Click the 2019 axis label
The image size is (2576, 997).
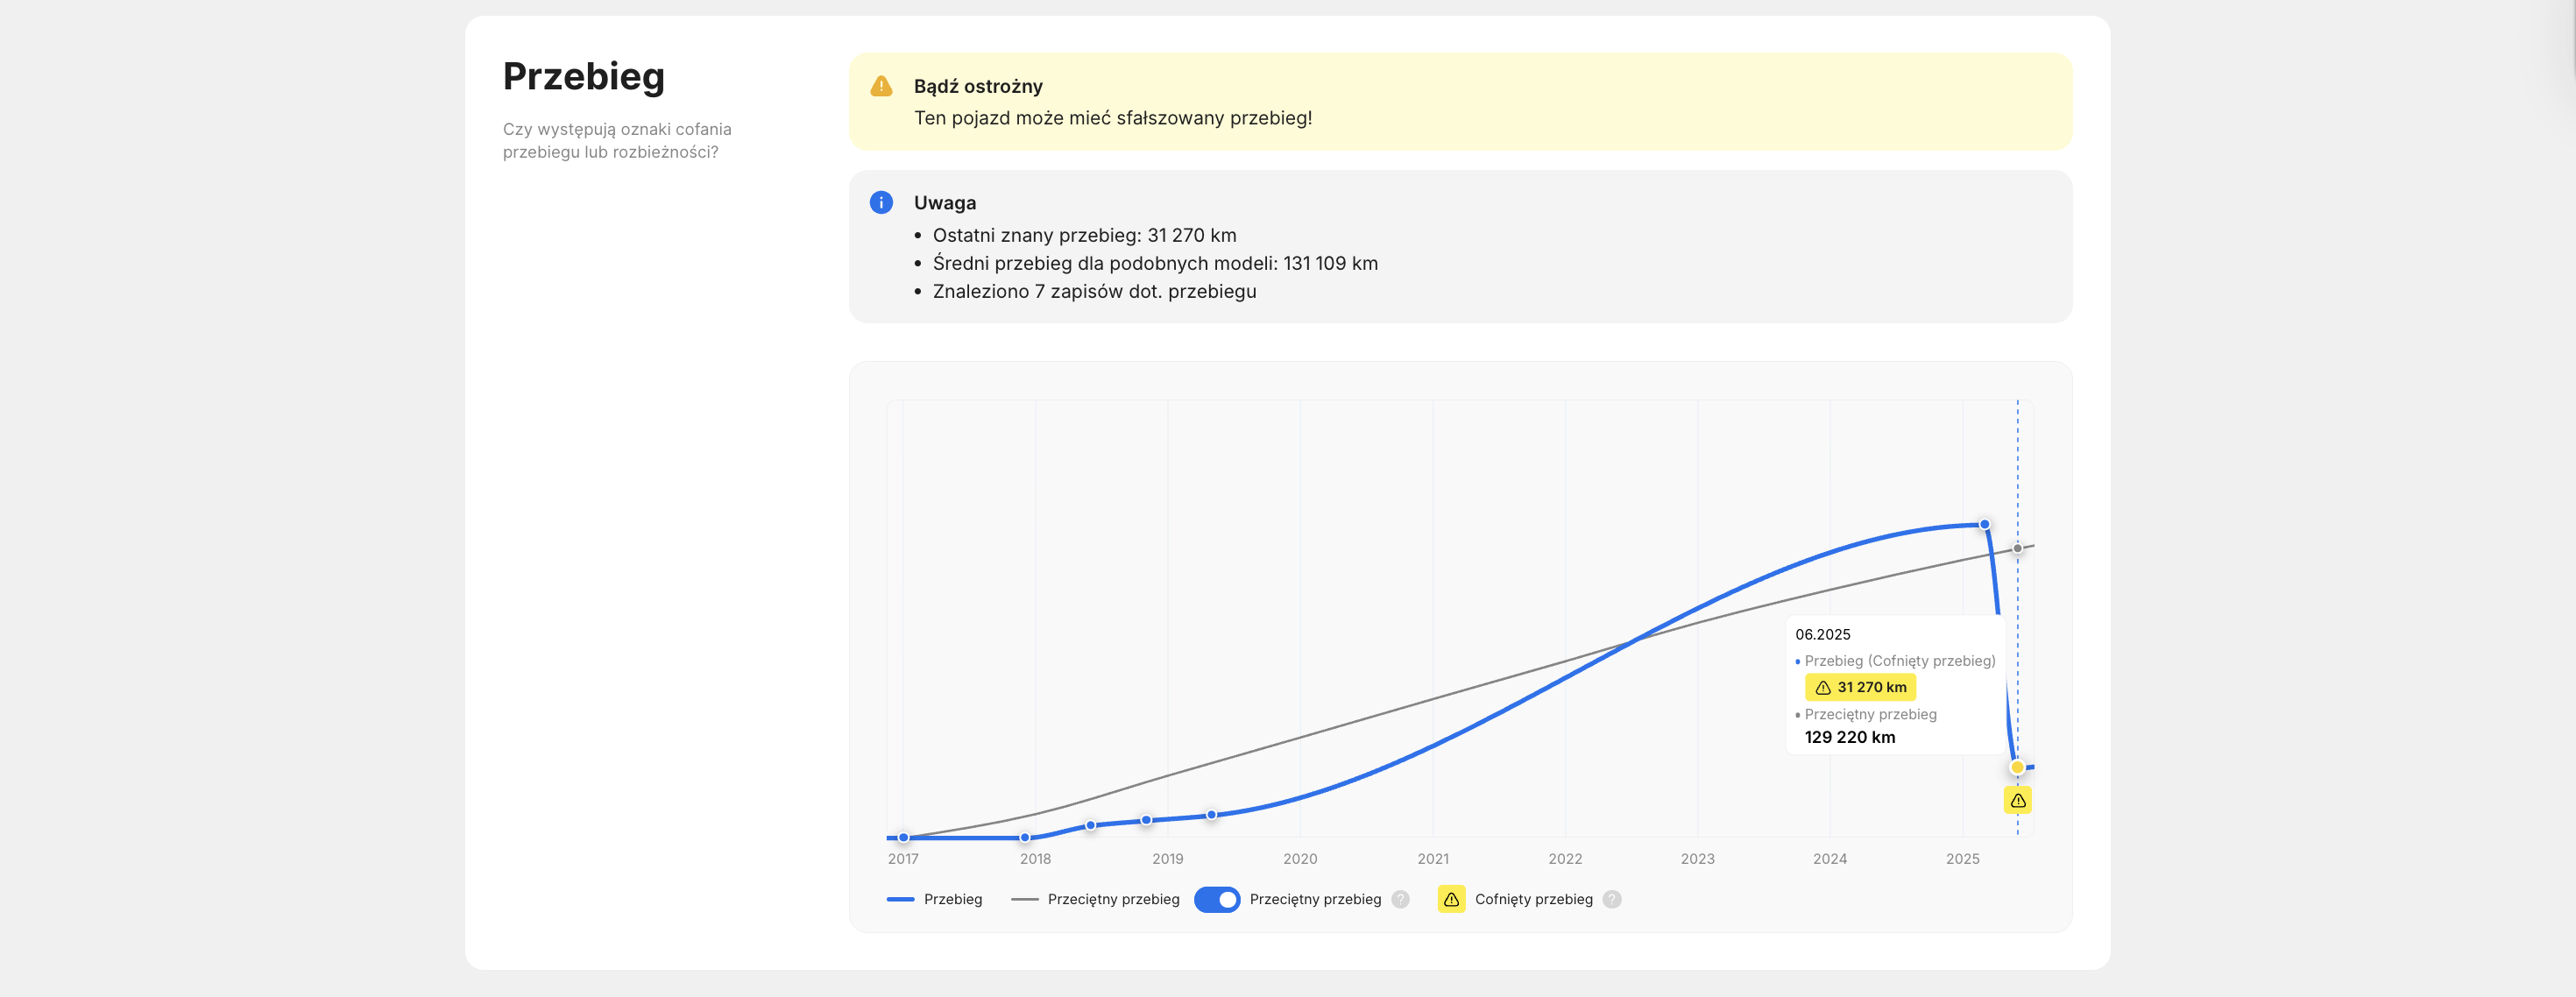(1167, 859)
